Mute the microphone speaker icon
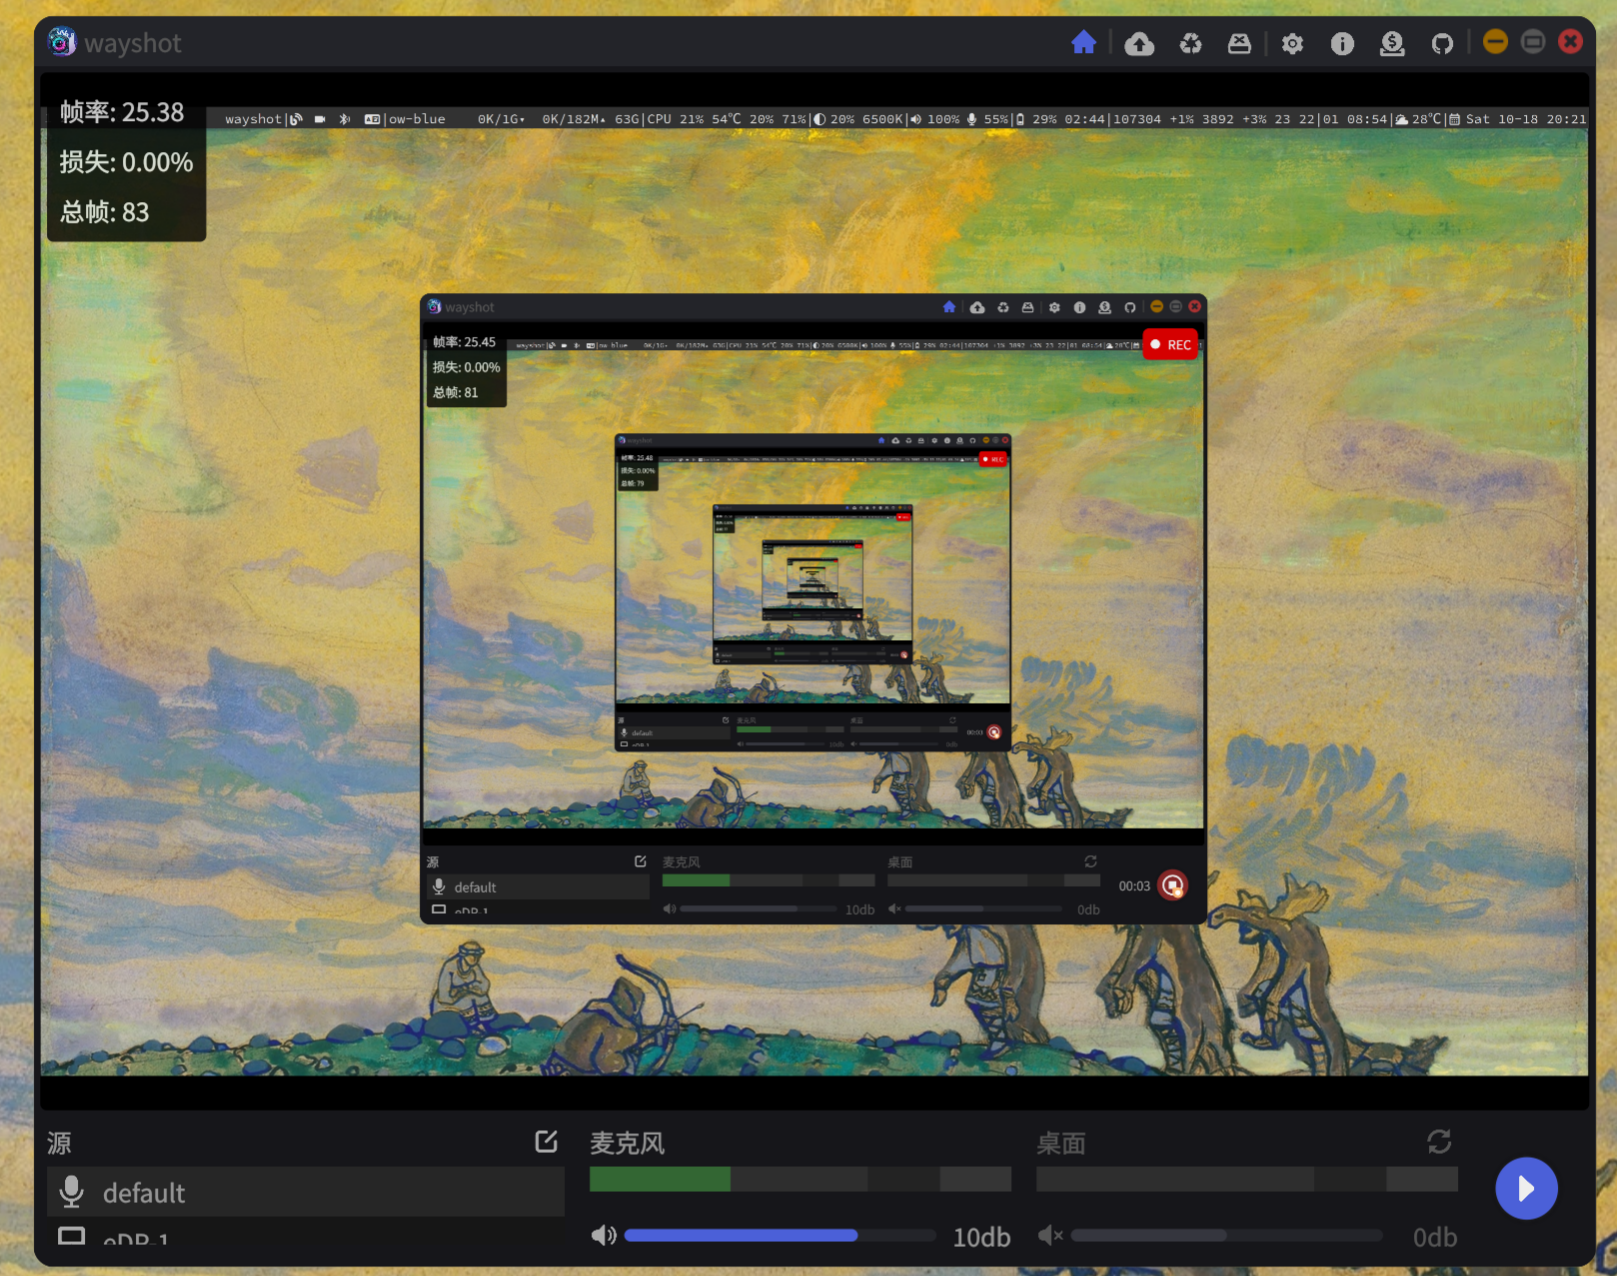This screenshot has height=1276, width=1617. click(603, 1236)
